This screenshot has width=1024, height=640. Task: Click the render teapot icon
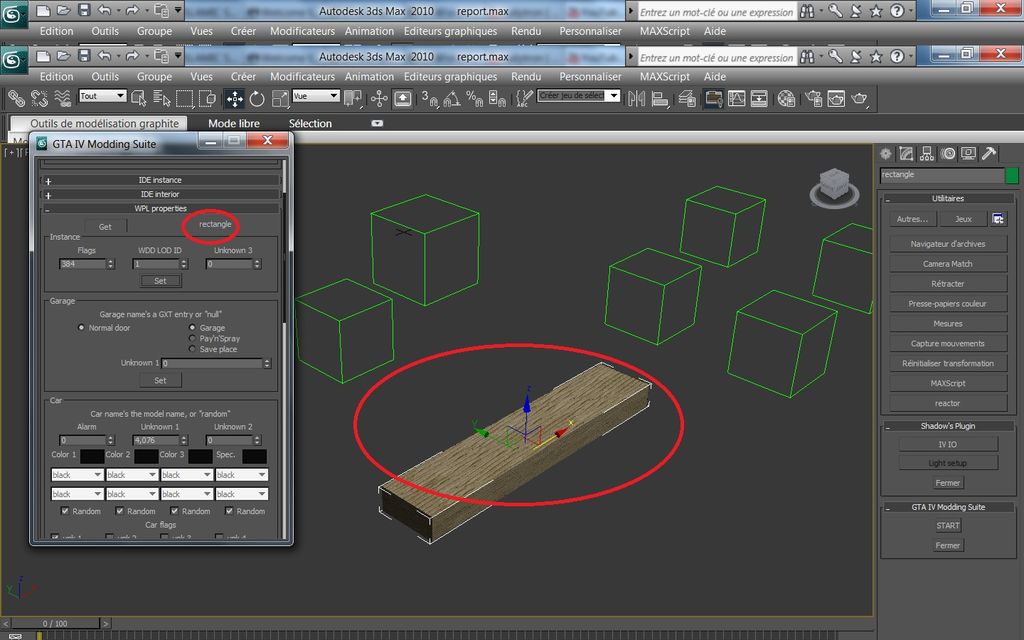click(x=859, y=99)
